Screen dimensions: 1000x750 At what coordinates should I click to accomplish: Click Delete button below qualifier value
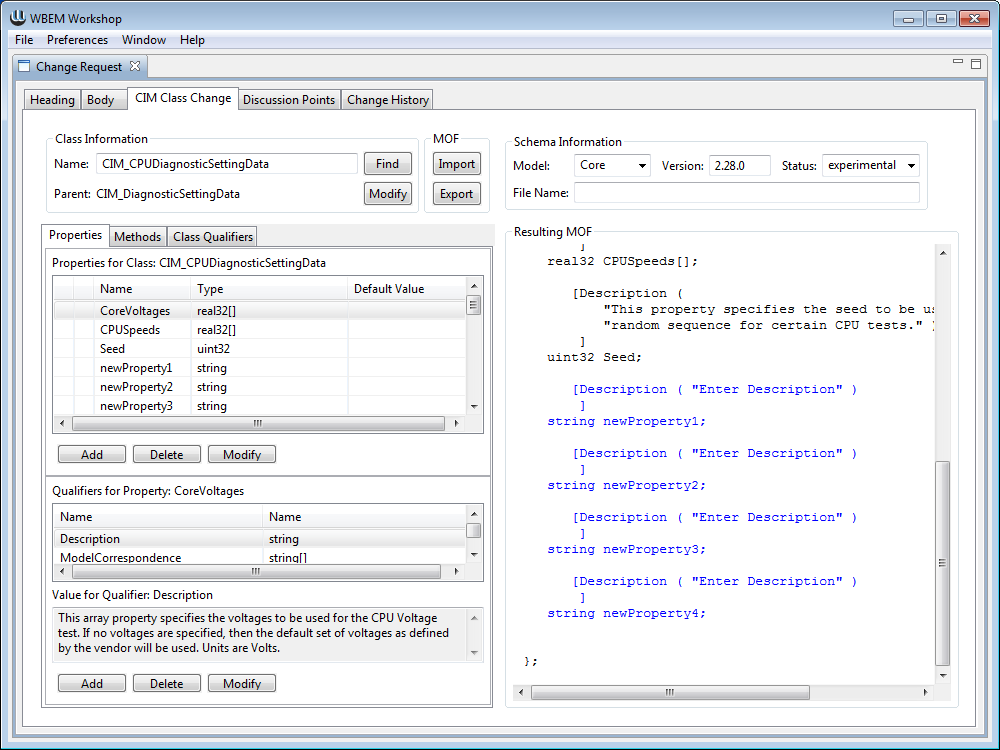click(166, 683)
